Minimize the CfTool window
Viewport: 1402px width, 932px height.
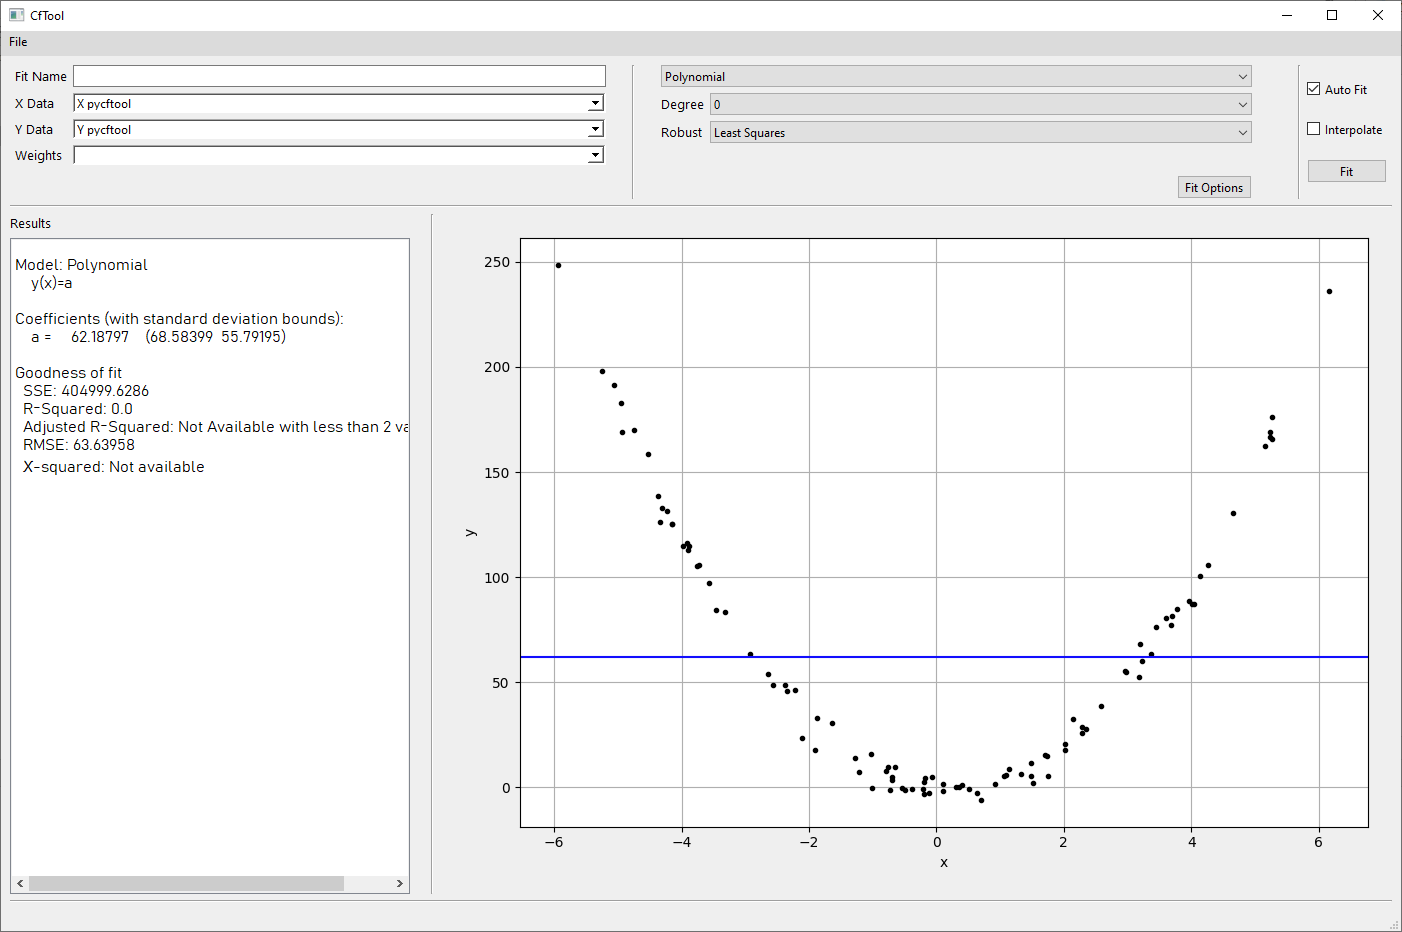[x=1286, y=15]
